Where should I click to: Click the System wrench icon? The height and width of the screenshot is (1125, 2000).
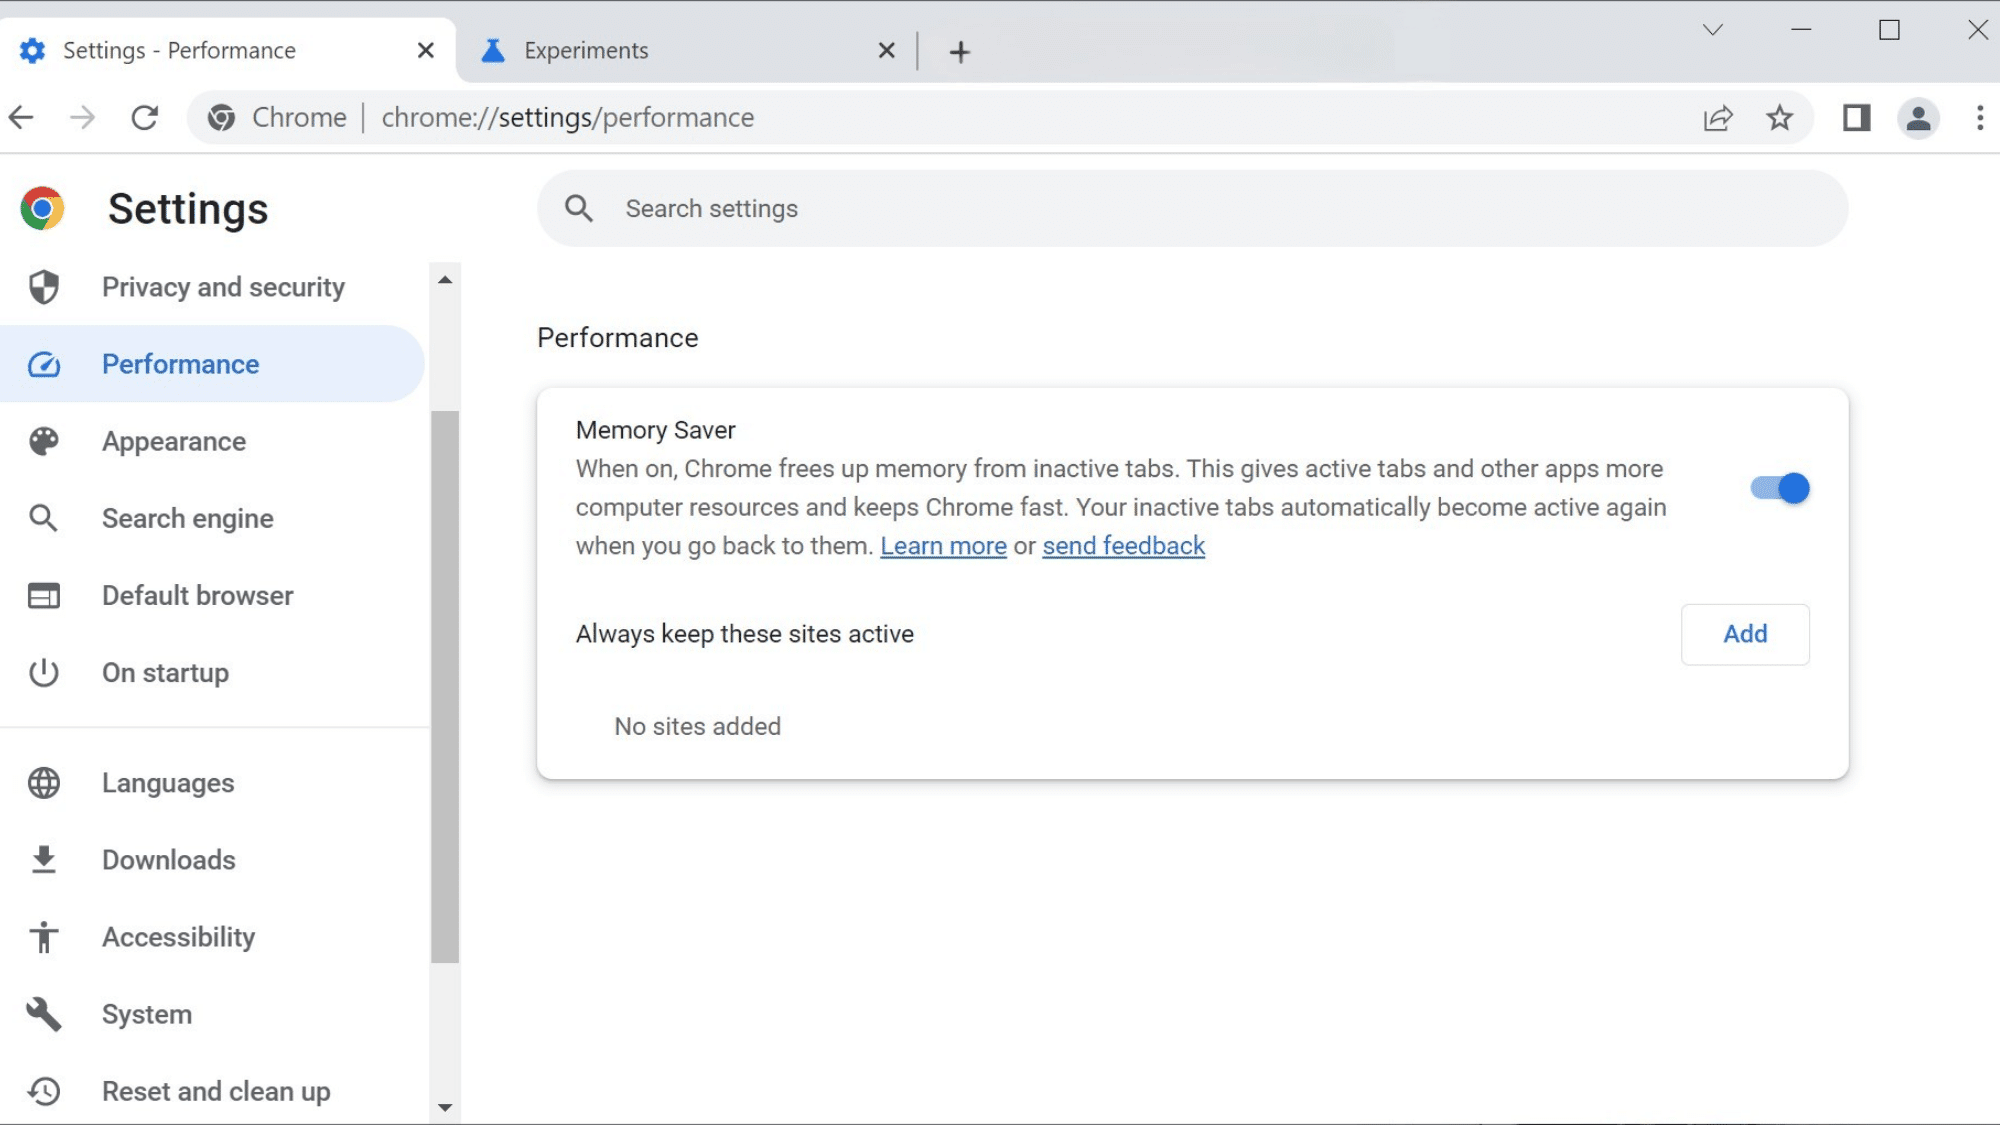[43, 1014]
